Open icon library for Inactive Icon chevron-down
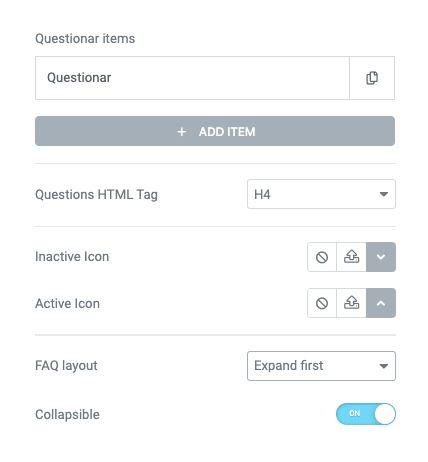Screen dimensions: 428x462 pos(381,257)
